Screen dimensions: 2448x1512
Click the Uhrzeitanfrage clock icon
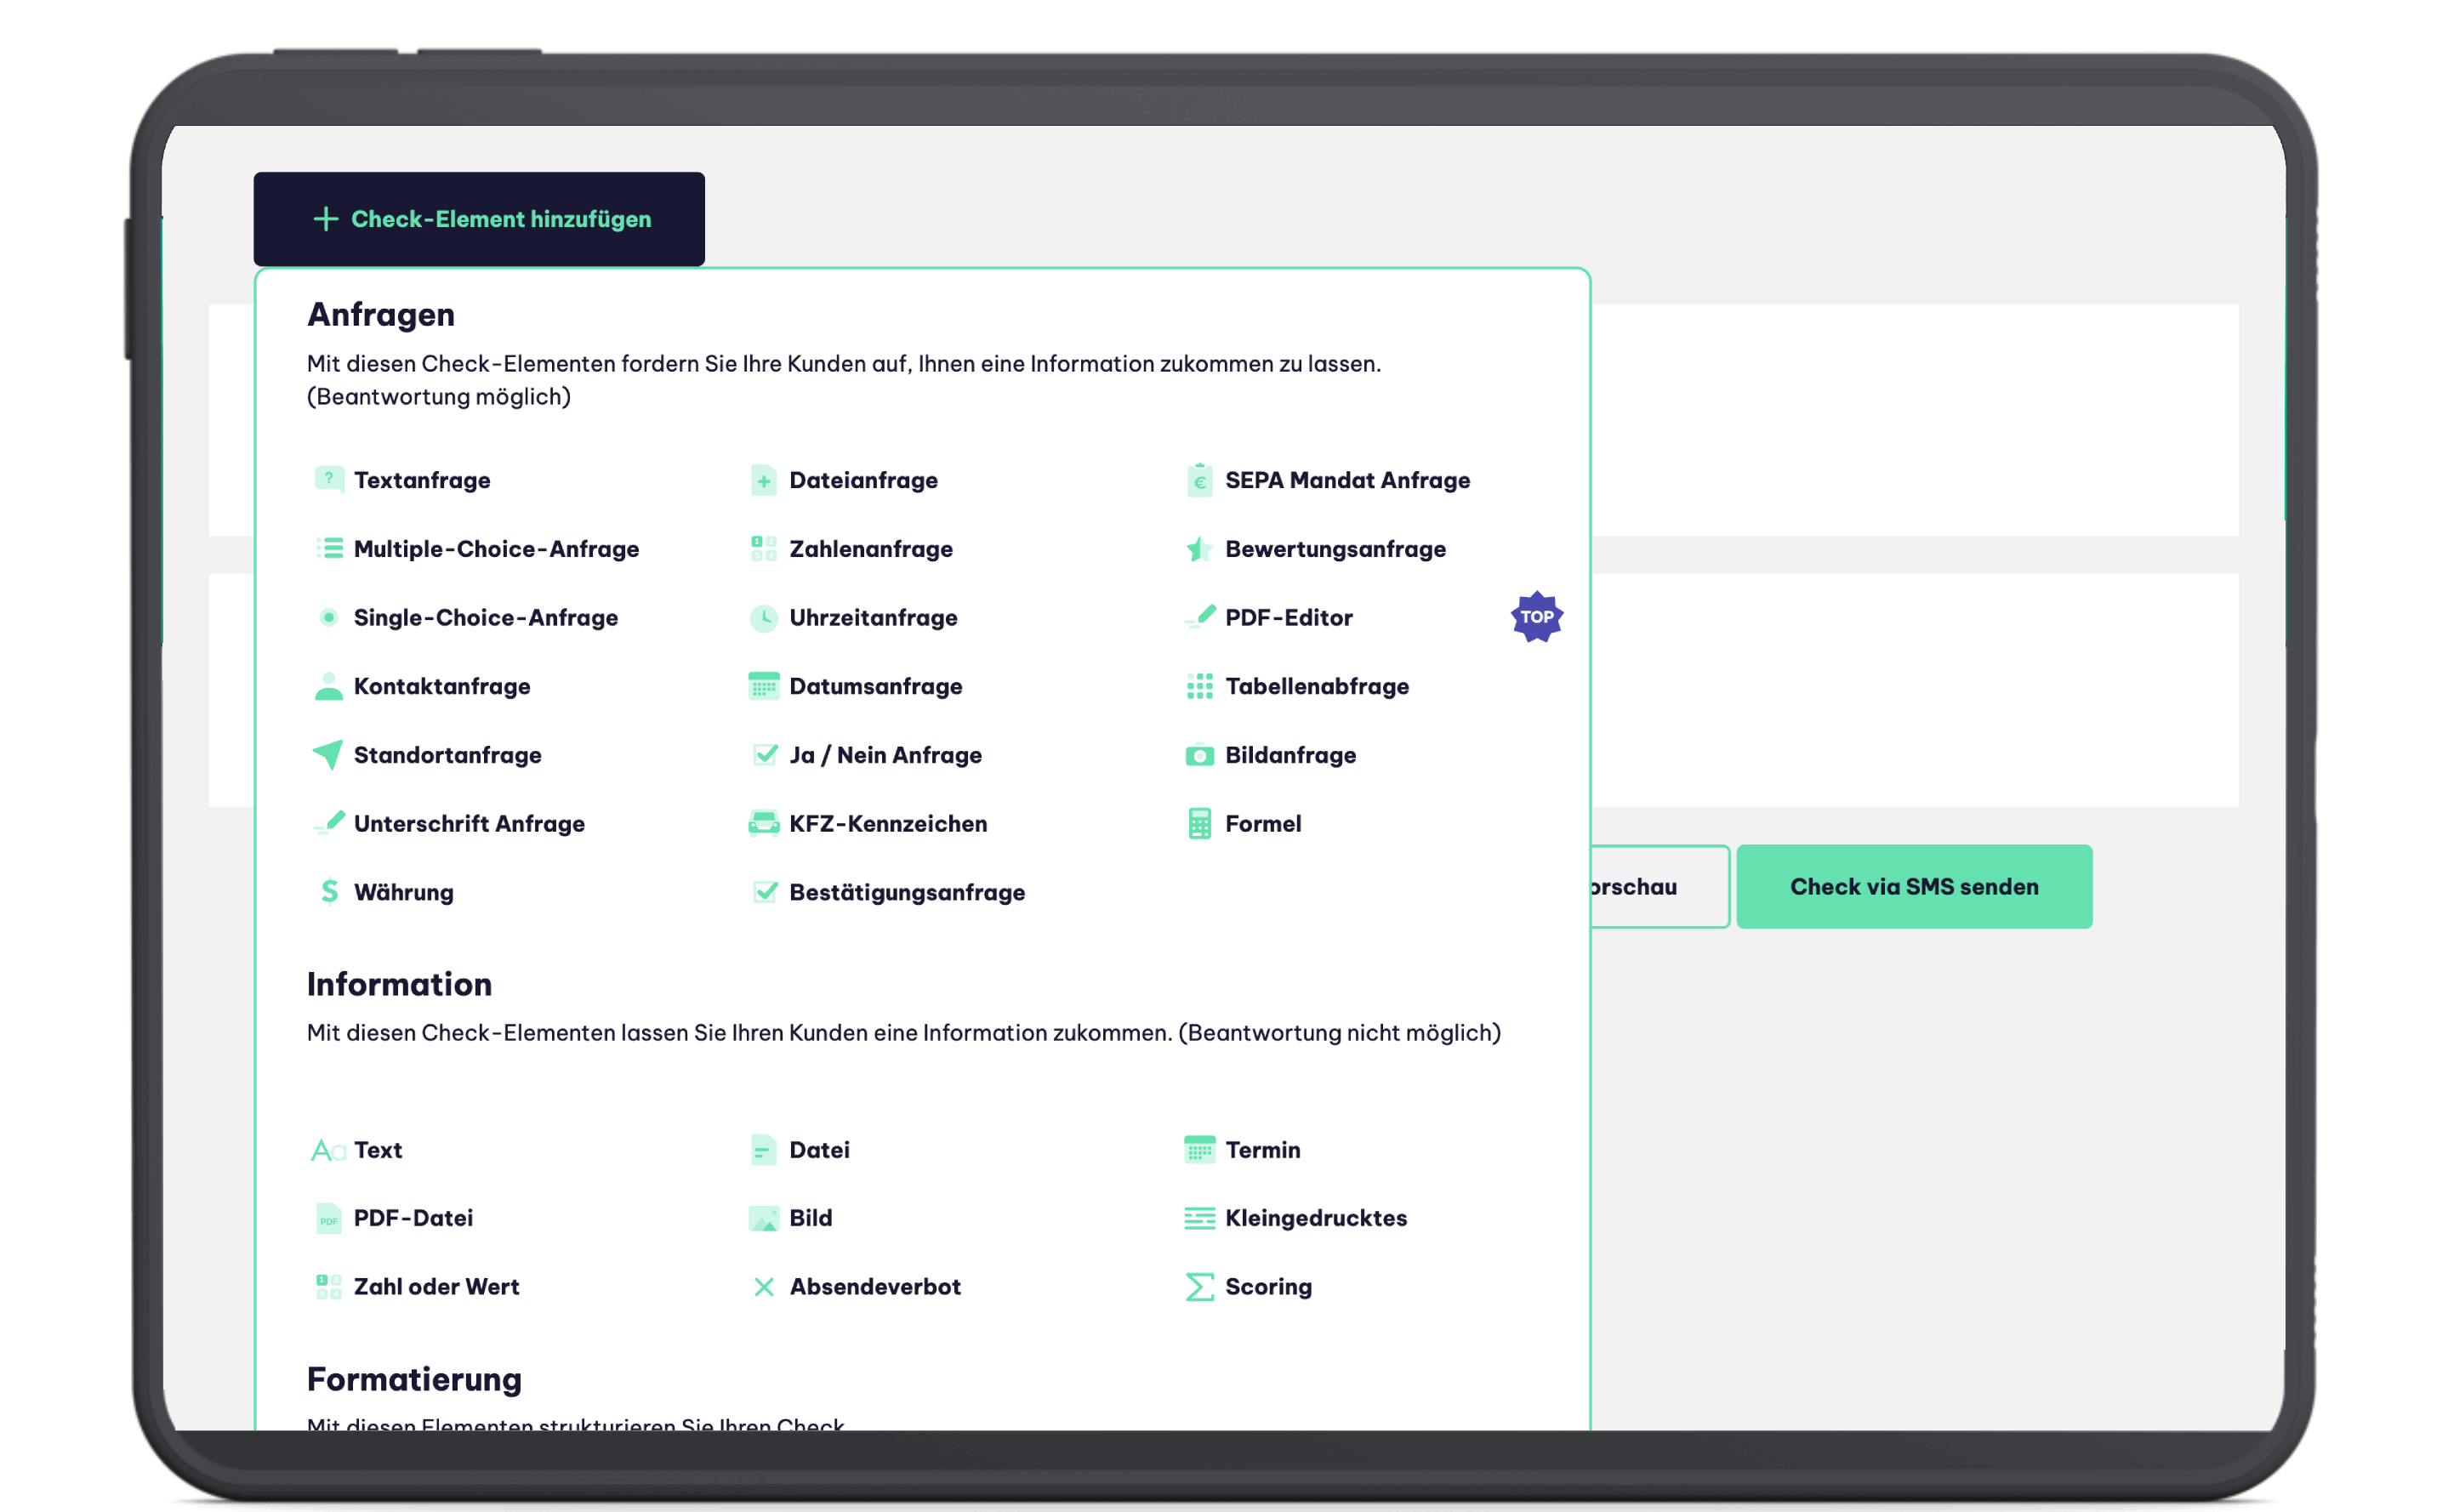click(x=764, y=618)
